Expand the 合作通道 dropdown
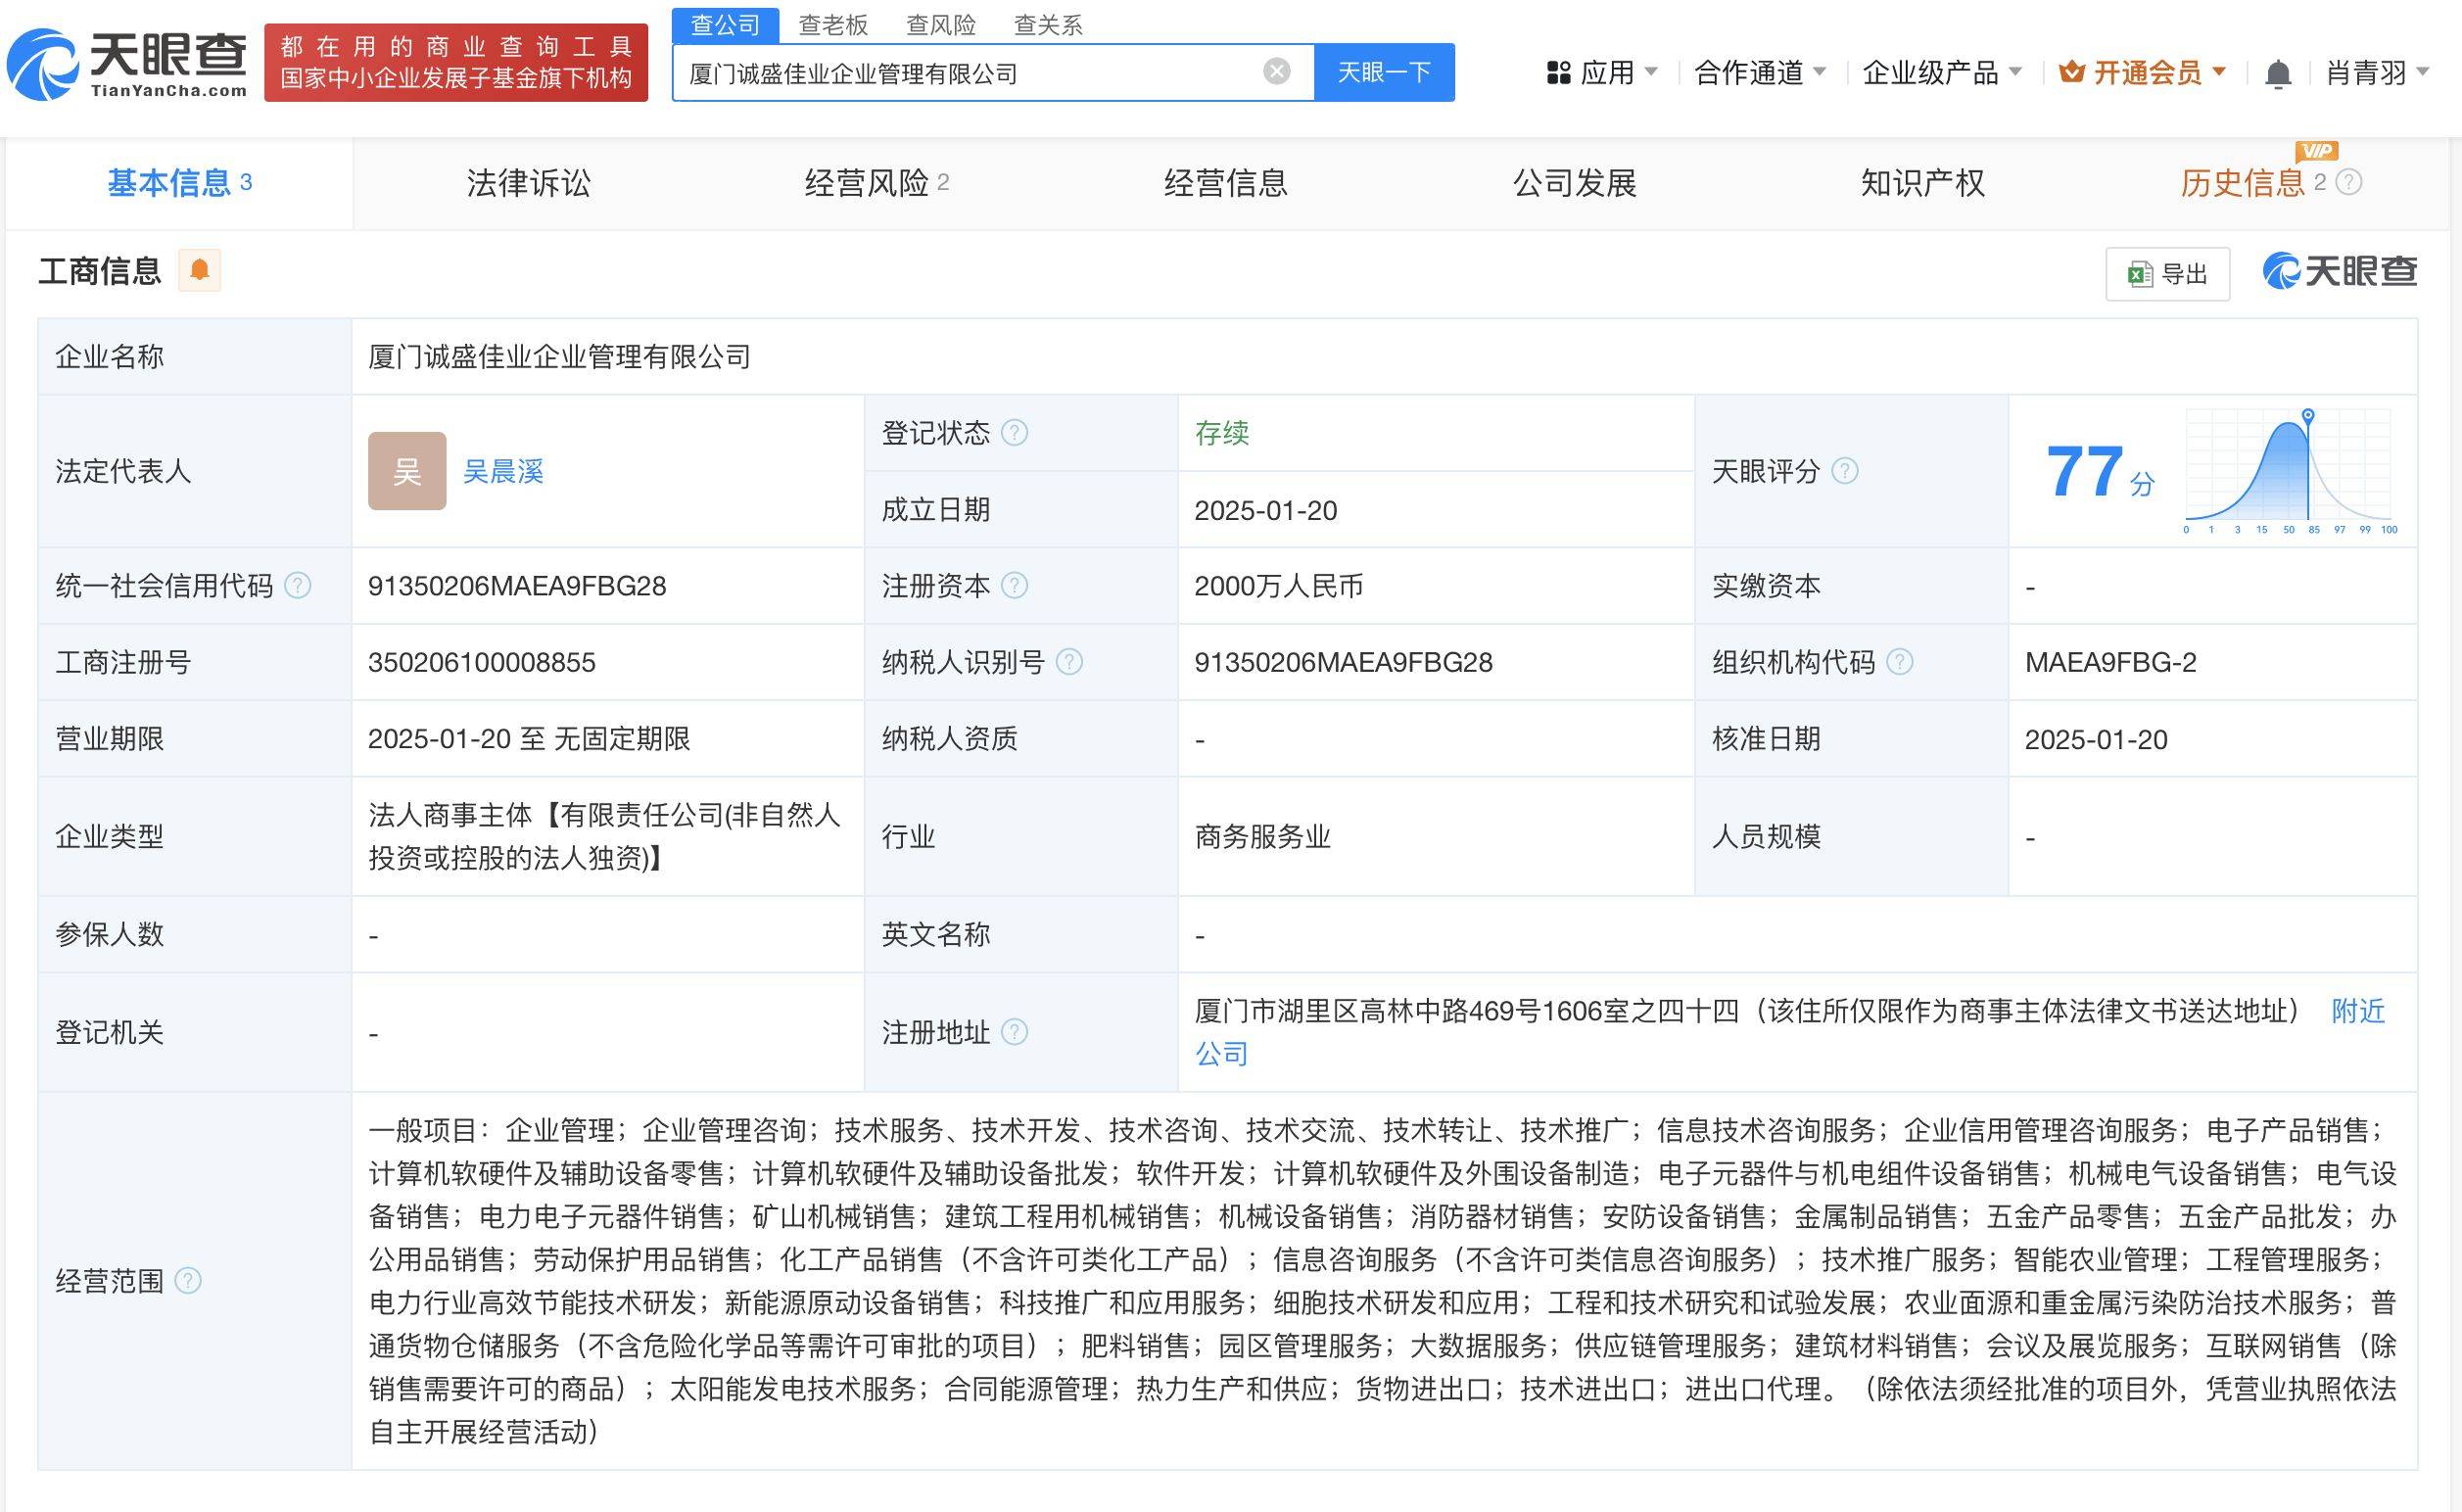The width and height of the screenshot is (2462, 1512). click(1759, 72)
